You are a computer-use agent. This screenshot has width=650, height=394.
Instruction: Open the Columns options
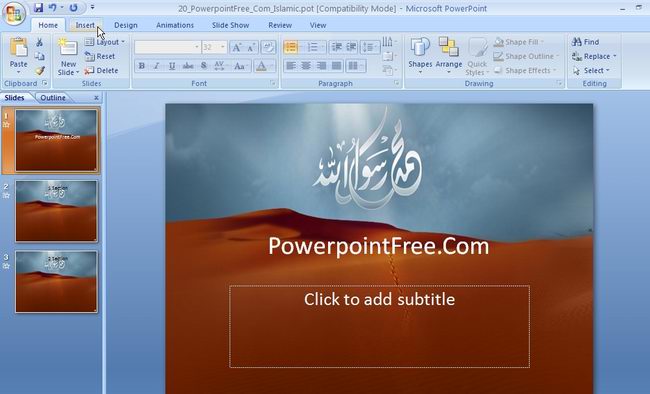tap(355, 66)
